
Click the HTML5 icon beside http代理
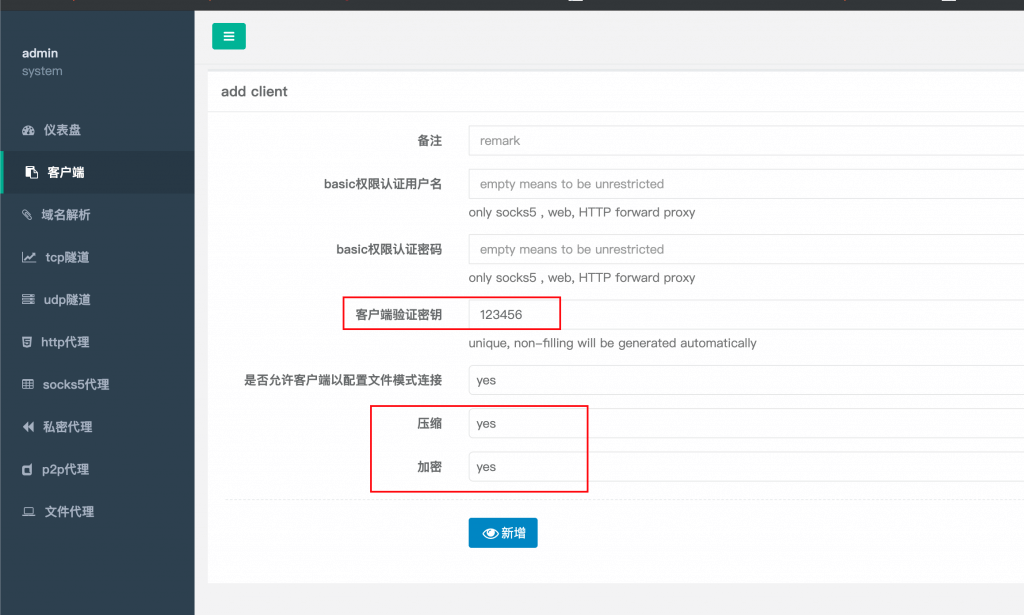[x=27, y=342]
